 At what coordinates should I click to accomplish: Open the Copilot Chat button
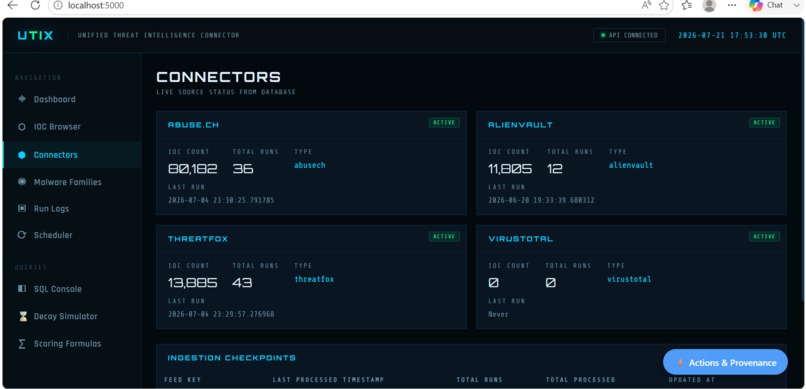766,5
